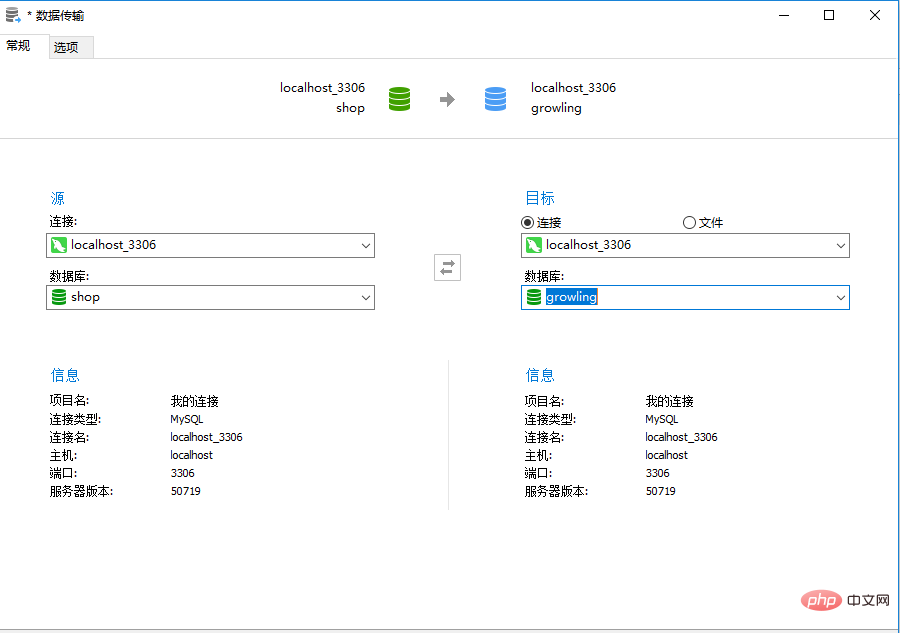
Task: Expand the target database growling dropdown arrow
Action: (x=840, y=297)
